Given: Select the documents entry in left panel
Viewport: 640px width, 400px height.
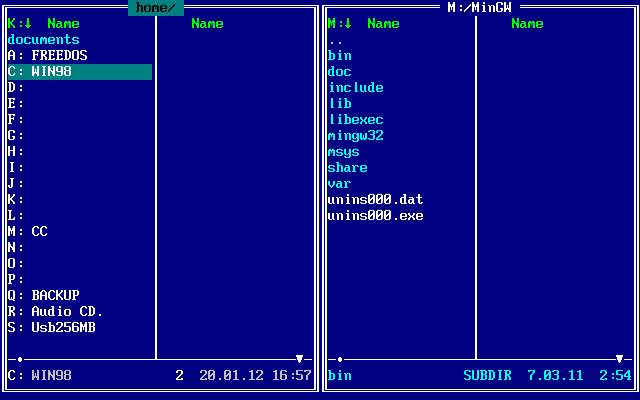Looking at the screenshot, I should click(x=43, y=40).
